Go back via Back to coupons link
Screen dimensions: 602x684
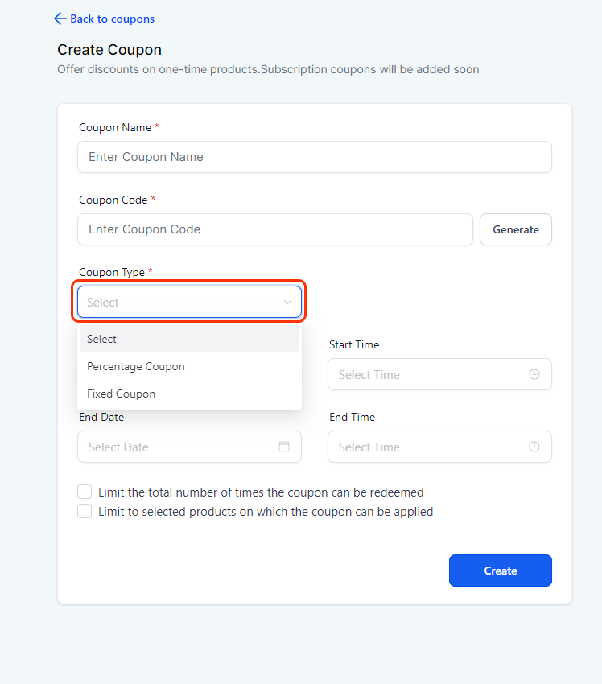[112, 19]
